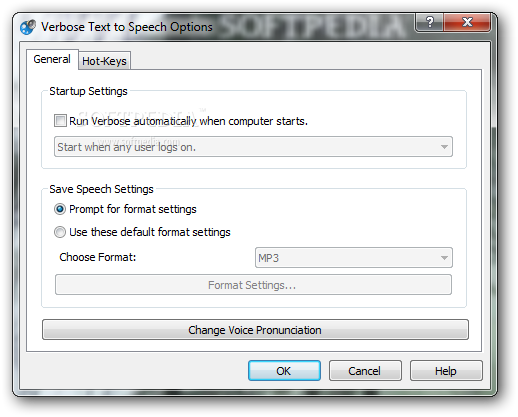Image resolution: width=518 pixels, height=417 pixels.
Task: Click Change Voice Pronunciation button
Action: [255, 330]
